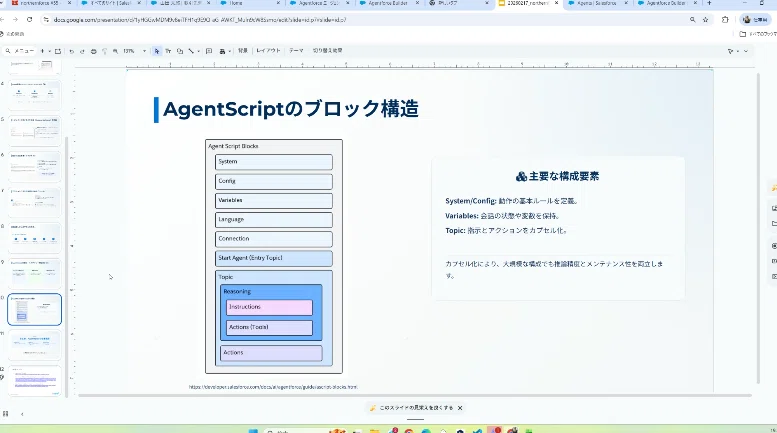Click the Config block in diagram
Image resolution: width=777 pixels, height=433 pixels.
274,181
